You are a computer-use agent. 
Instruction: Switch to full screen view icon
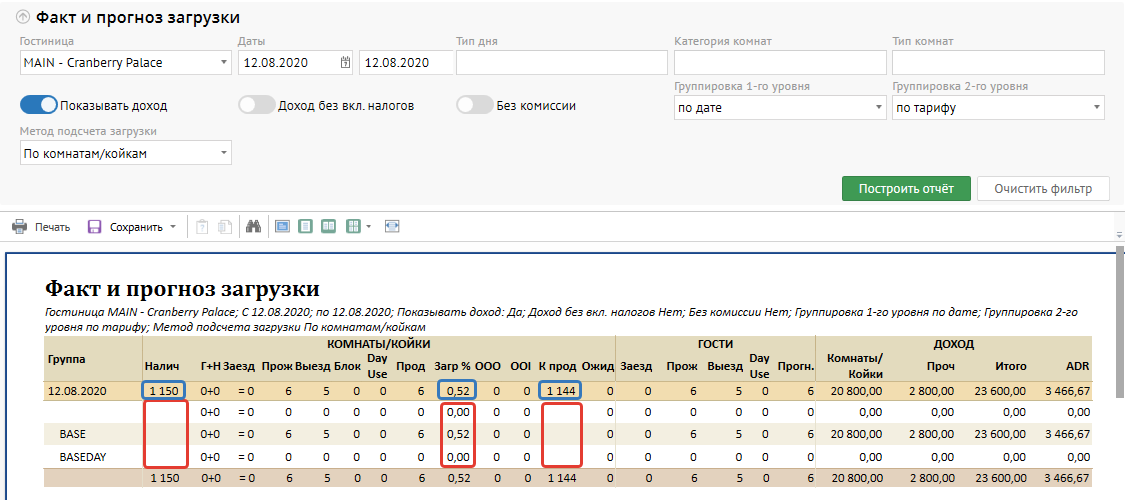(x=282, y=227)
